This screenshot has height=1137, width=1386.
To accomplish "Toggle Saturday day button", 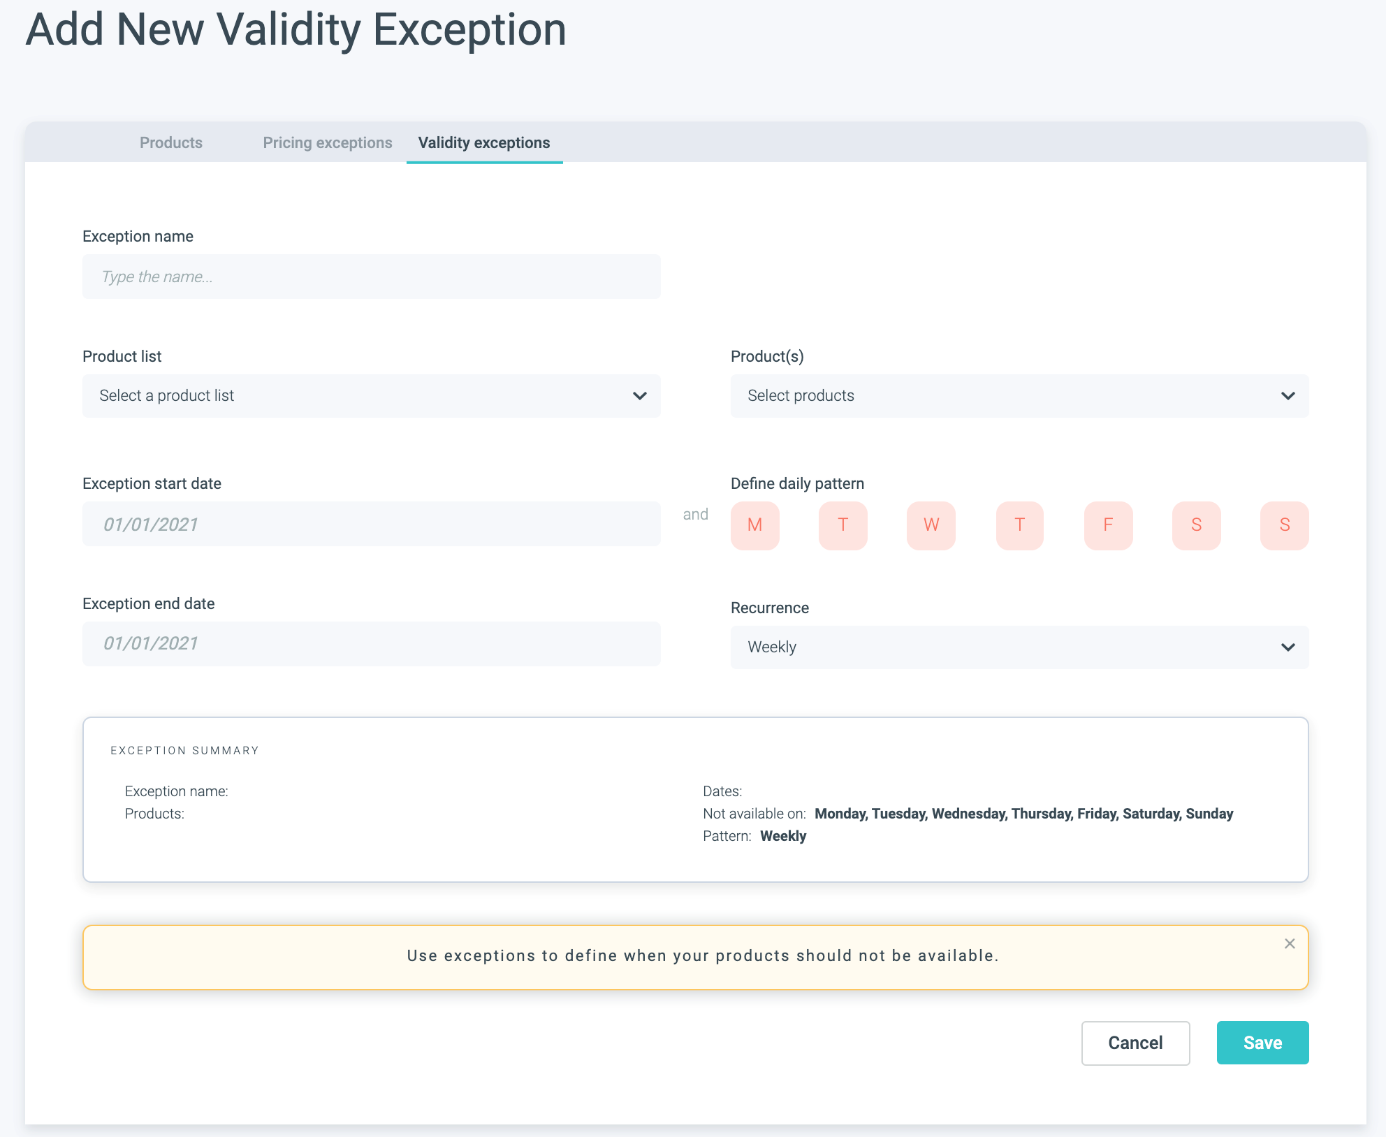I will [x=1196, y=525].
